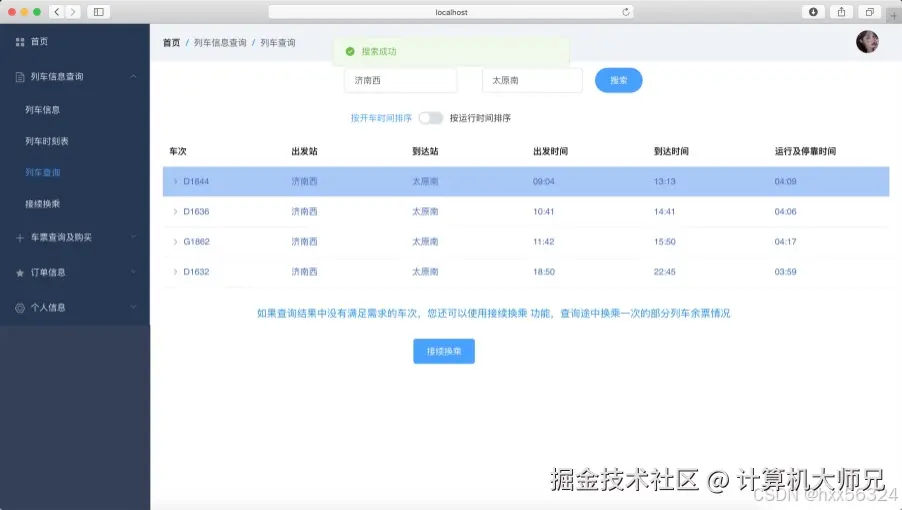Image resolution: width=902 pixels, height=510 pixels.
Task: Click the 到达时间 column header
Action: [x=671, y=151]
